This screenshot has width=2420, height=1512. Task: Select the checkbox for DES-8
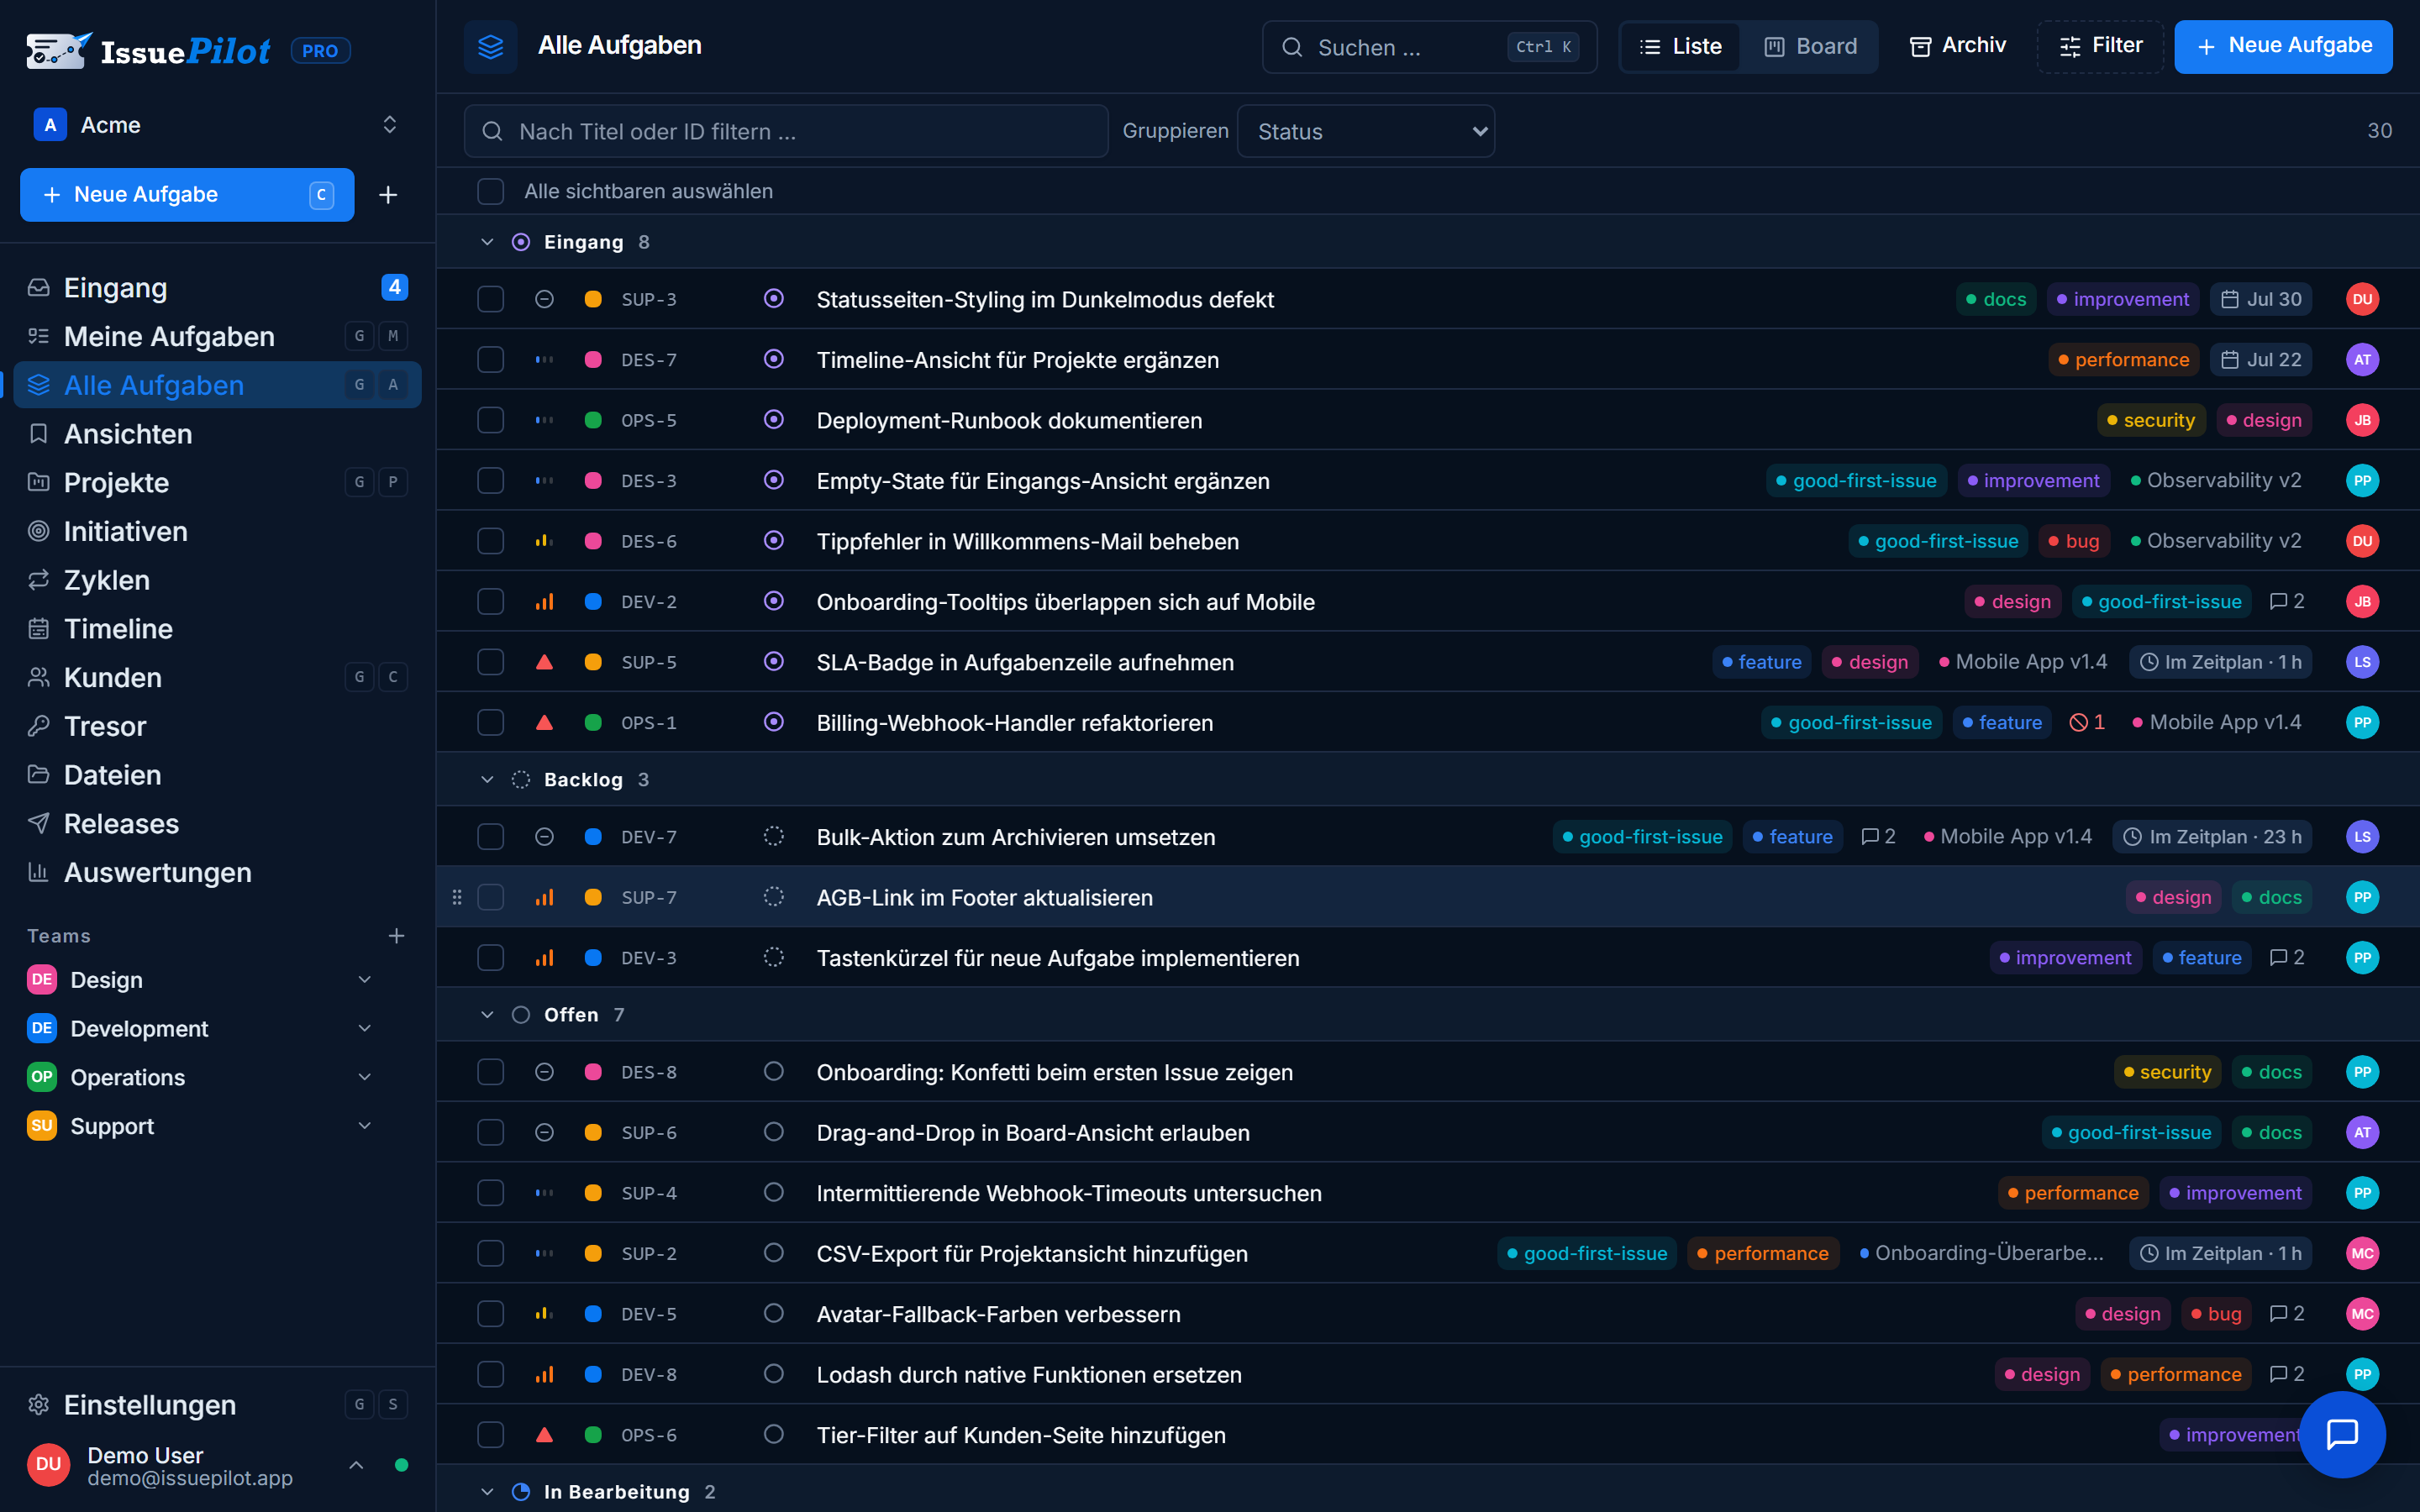tap(490, 1072)
